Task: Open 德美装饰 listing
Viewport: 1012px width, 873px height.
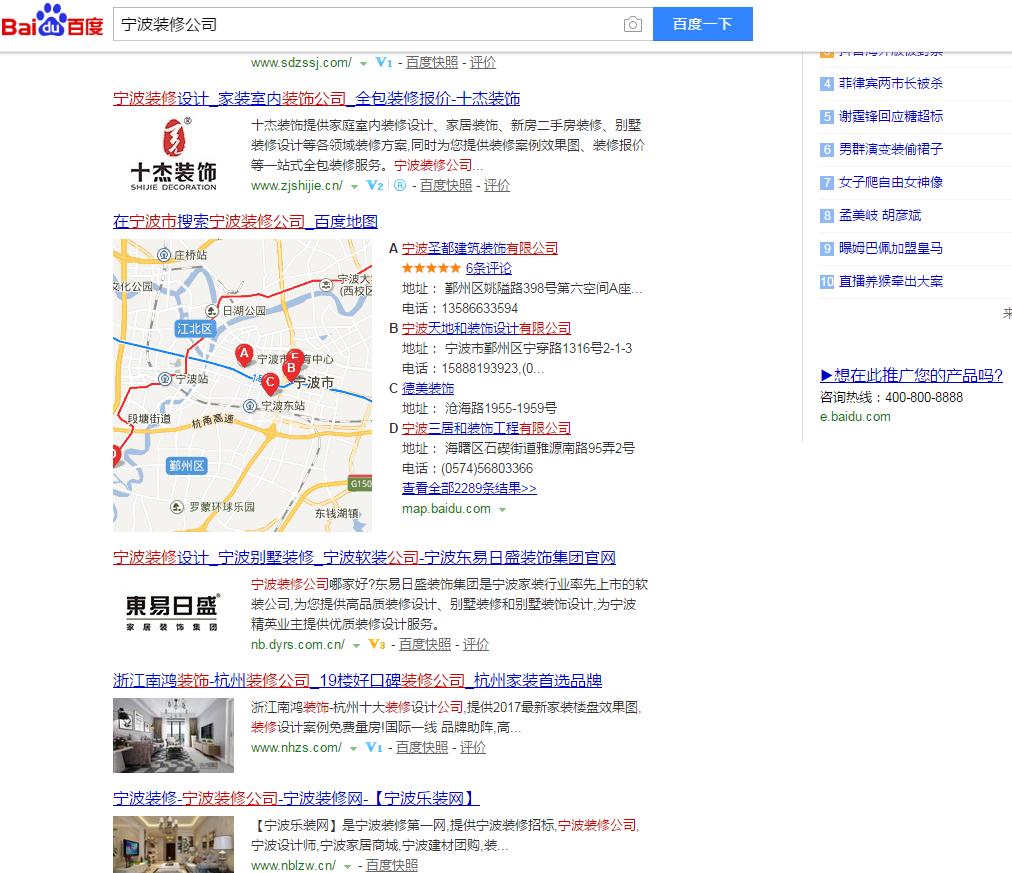Action: pyautogui.click(x=428, y=388)
